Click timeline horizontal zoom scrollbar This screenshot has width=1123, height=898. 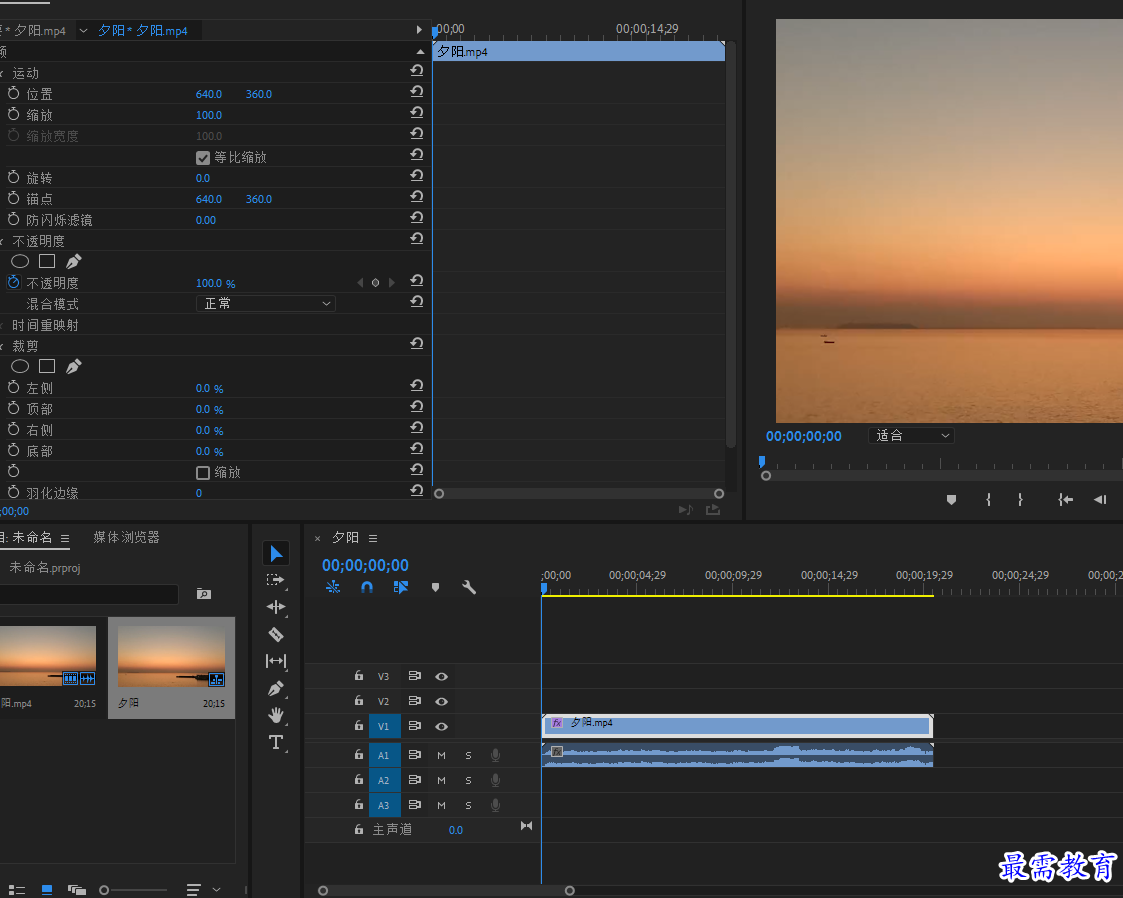tap(446, 891)
